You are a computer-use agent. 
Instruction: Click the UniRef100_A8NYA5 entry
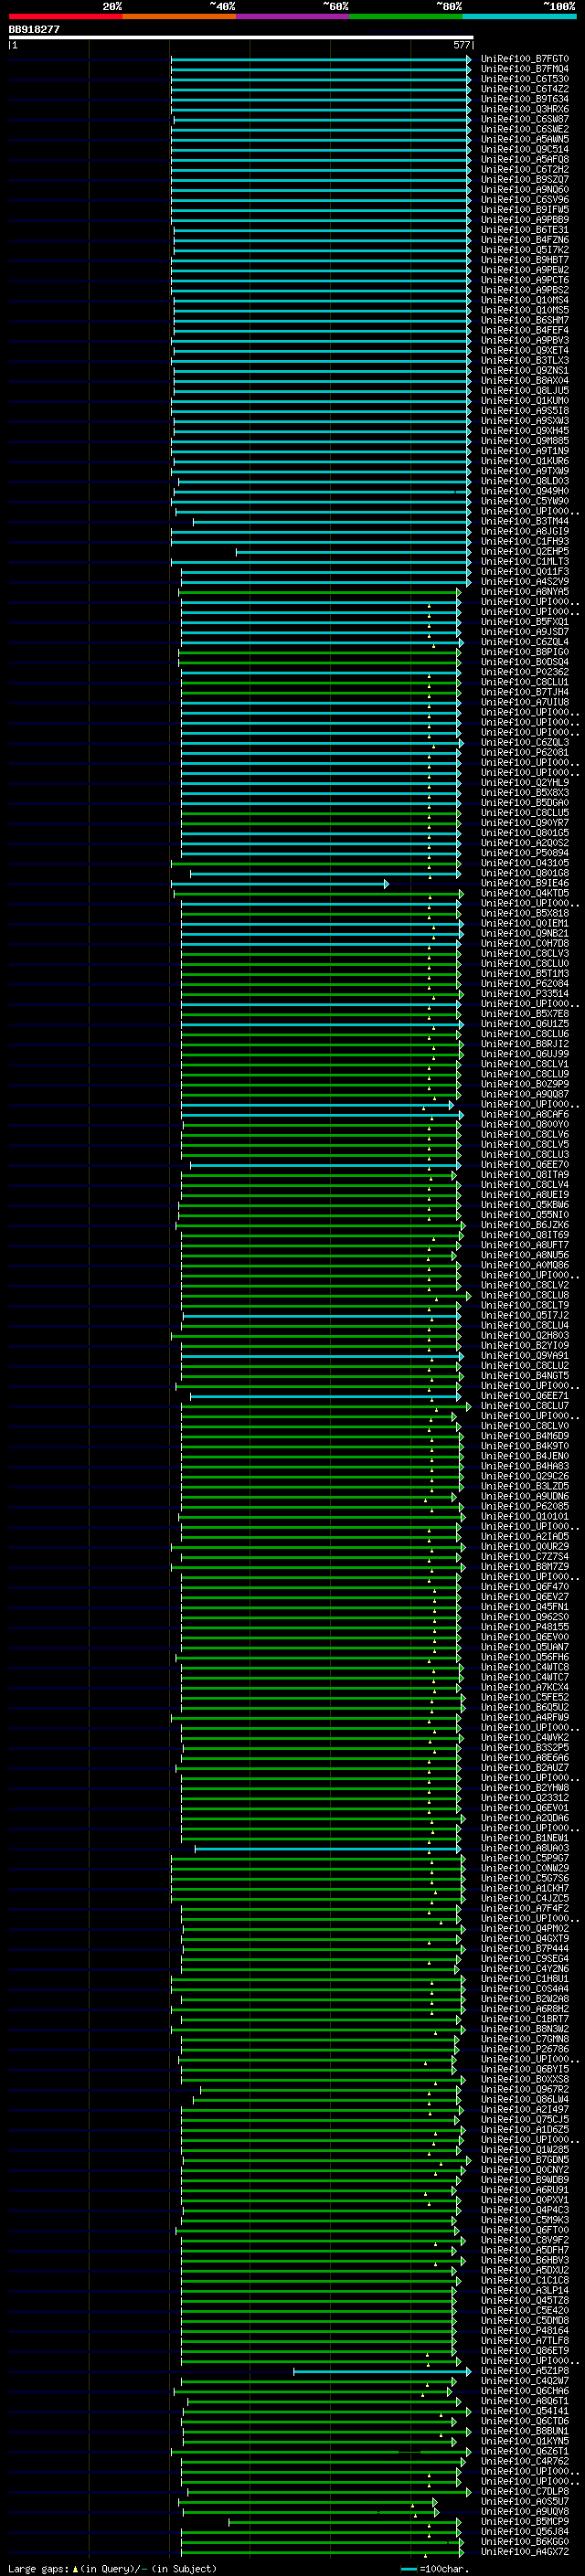[525, 592]
